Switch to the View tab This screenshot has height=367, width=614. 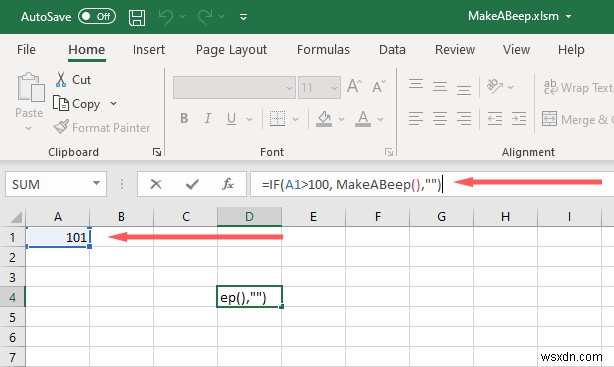point(516,49)
